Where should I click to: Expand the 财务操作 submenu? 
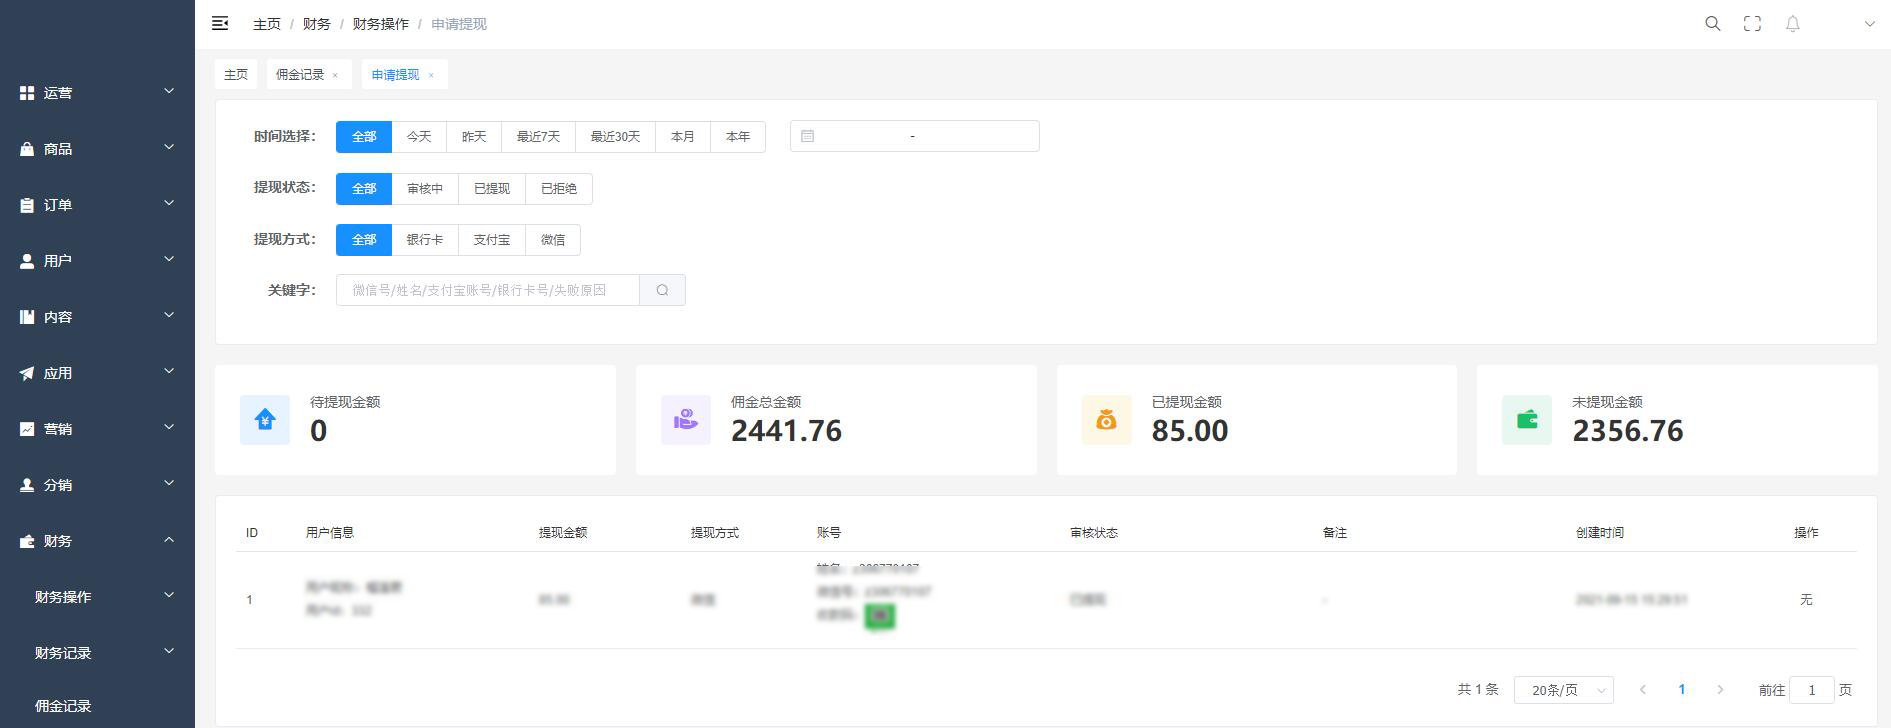click(x=97, y=596)
